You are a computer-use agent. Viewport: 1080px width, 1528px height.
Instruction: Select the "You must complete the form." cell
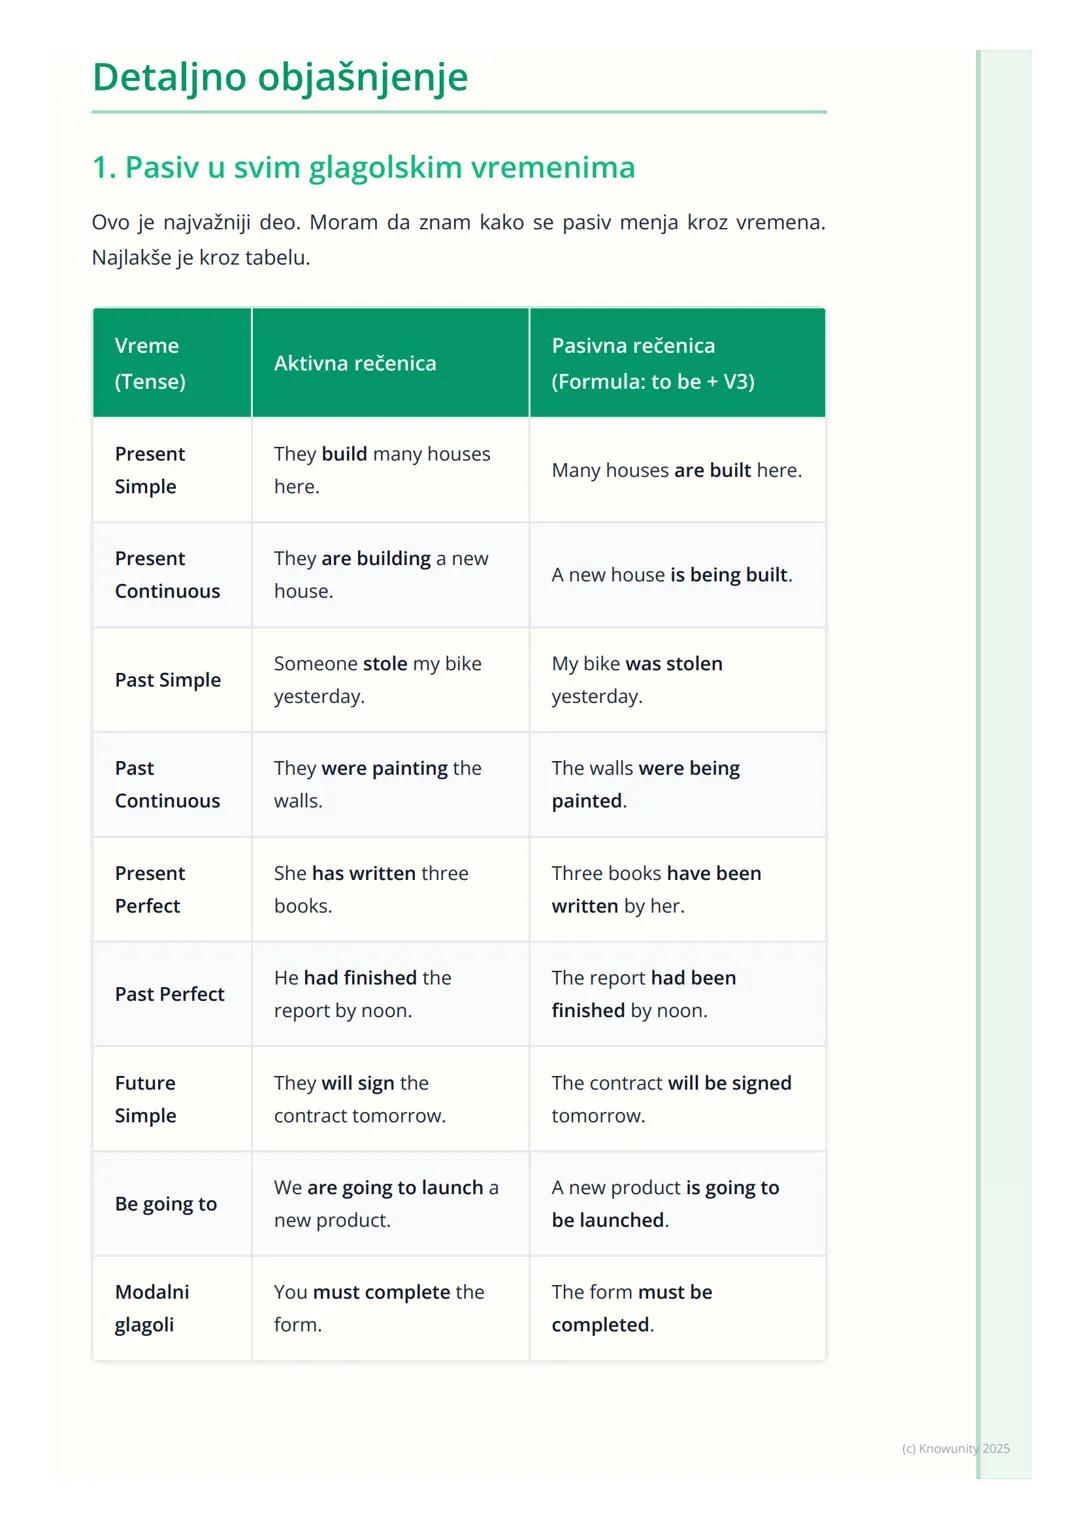(x=379, y=1308)
